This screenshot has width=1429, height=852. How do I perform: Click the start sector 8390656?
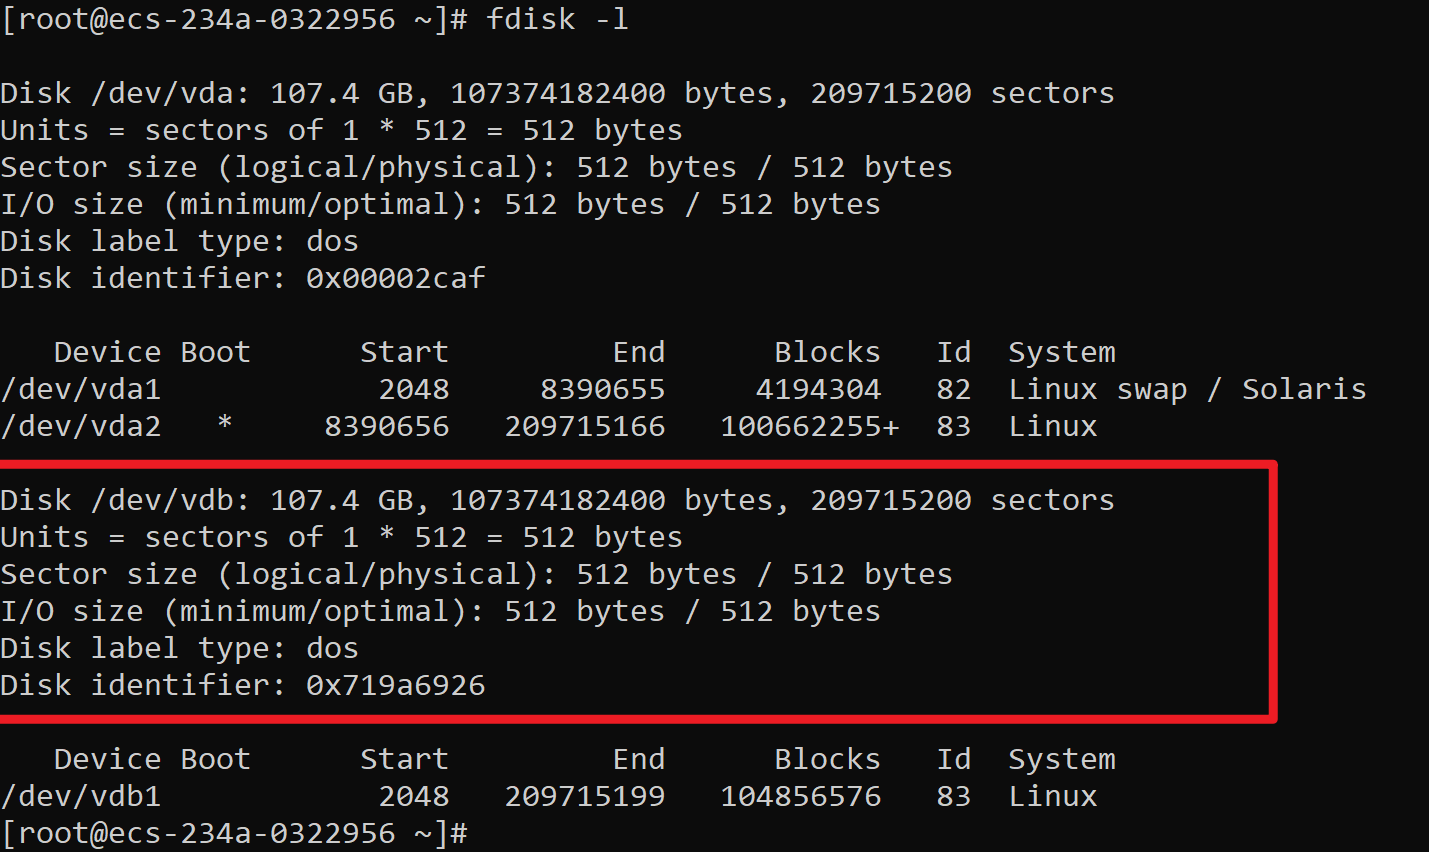387,426
